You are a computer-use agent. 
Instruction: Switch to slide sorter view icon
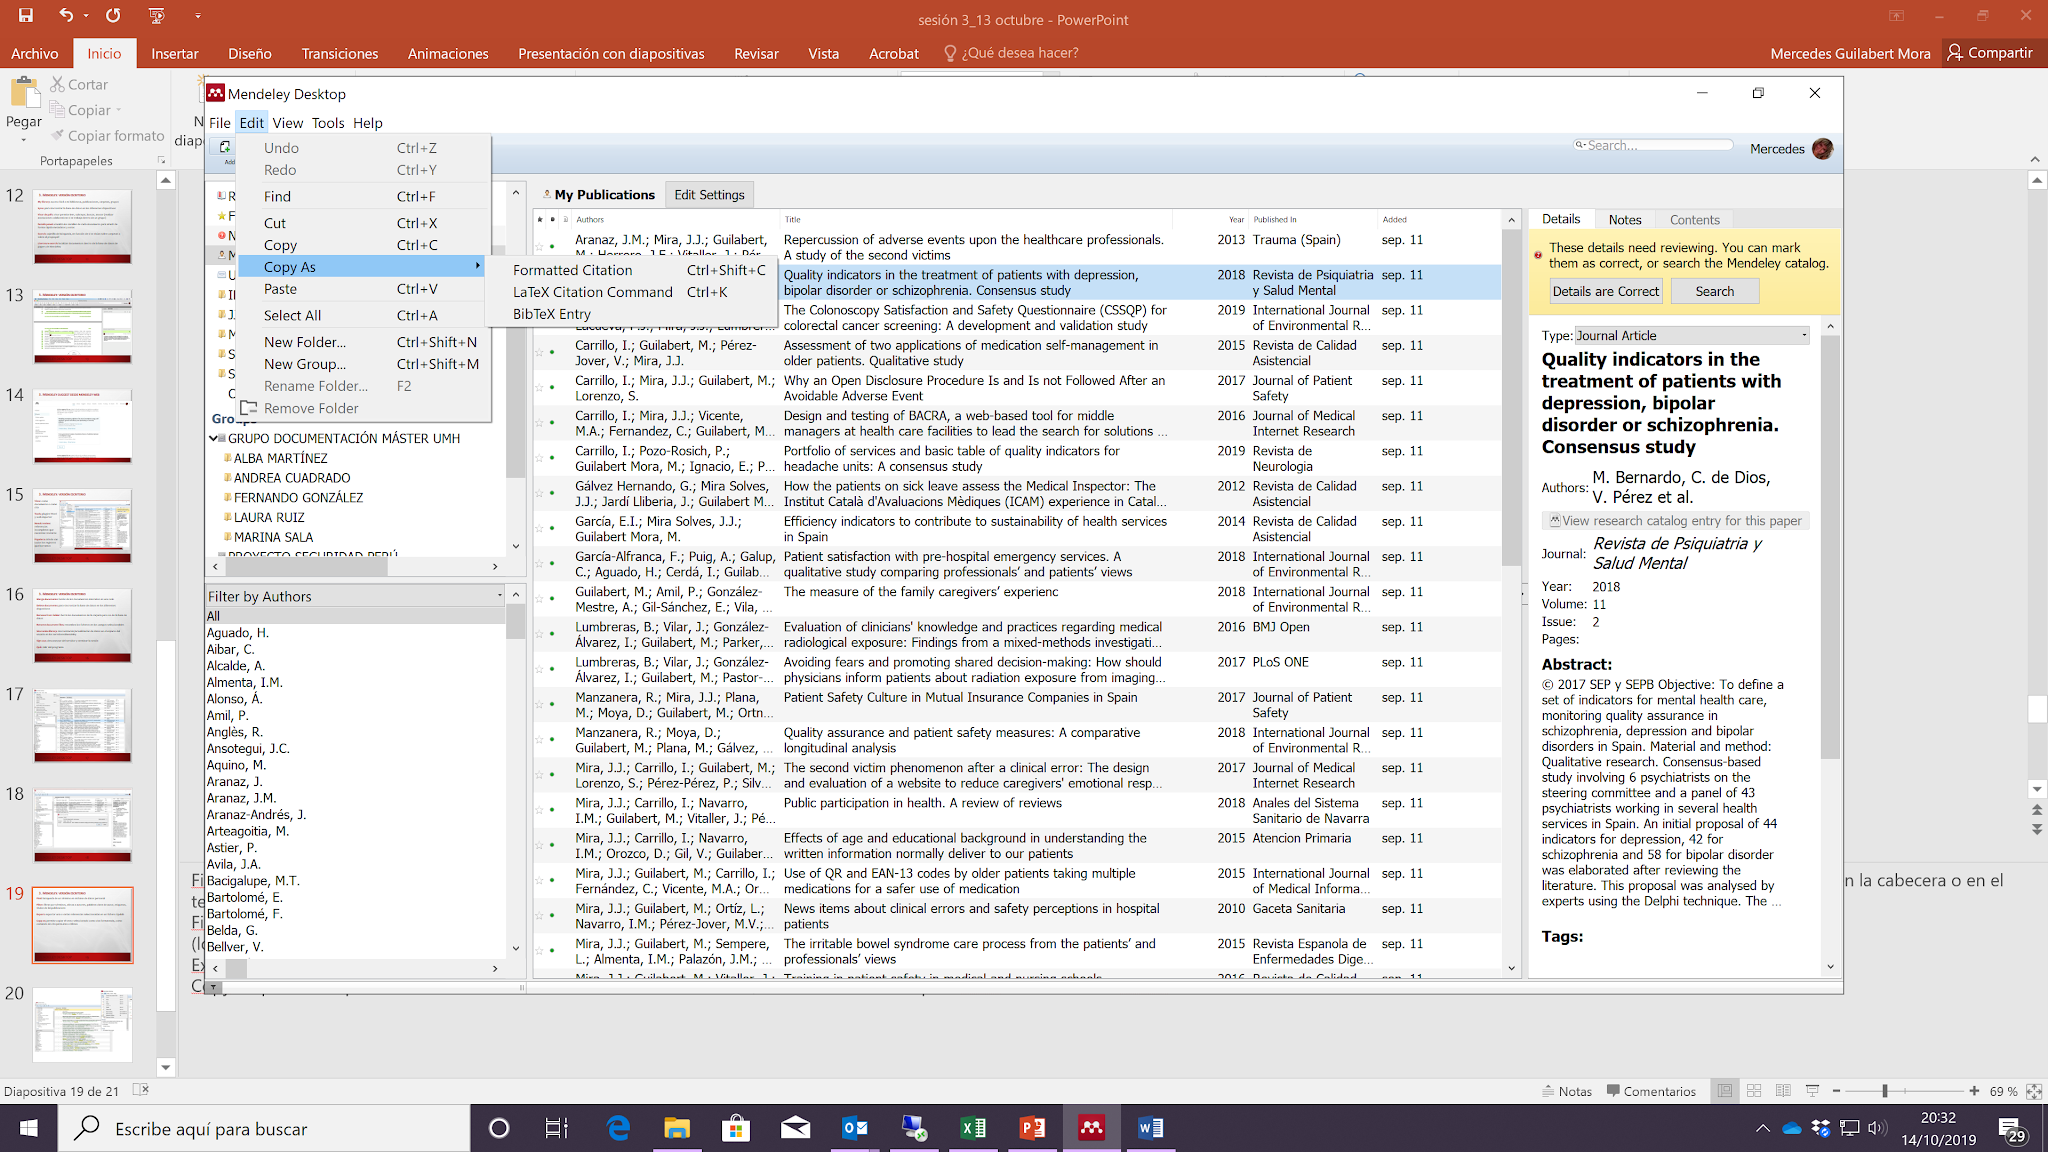[1754, 1091]
